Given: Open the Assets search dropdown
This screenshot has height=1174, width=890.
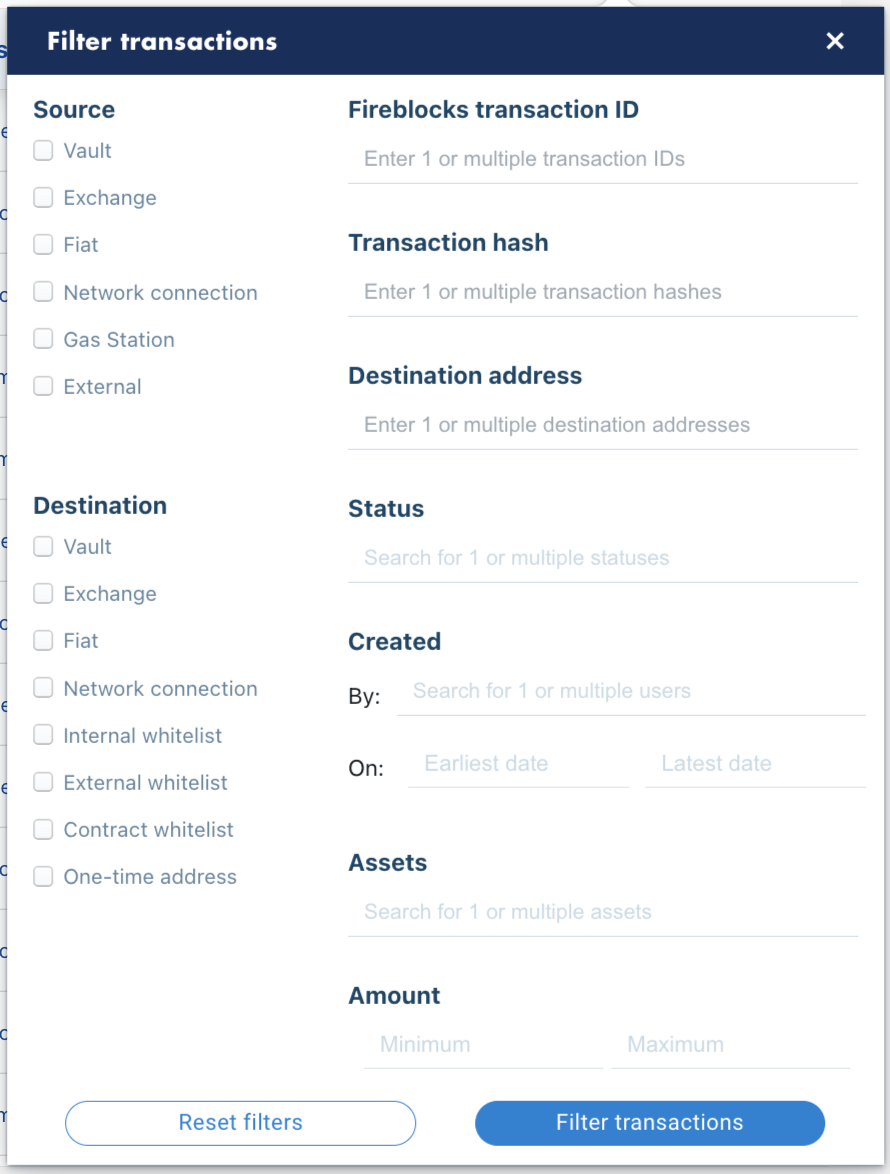Looking at the screenshot, I should point(603,913).
